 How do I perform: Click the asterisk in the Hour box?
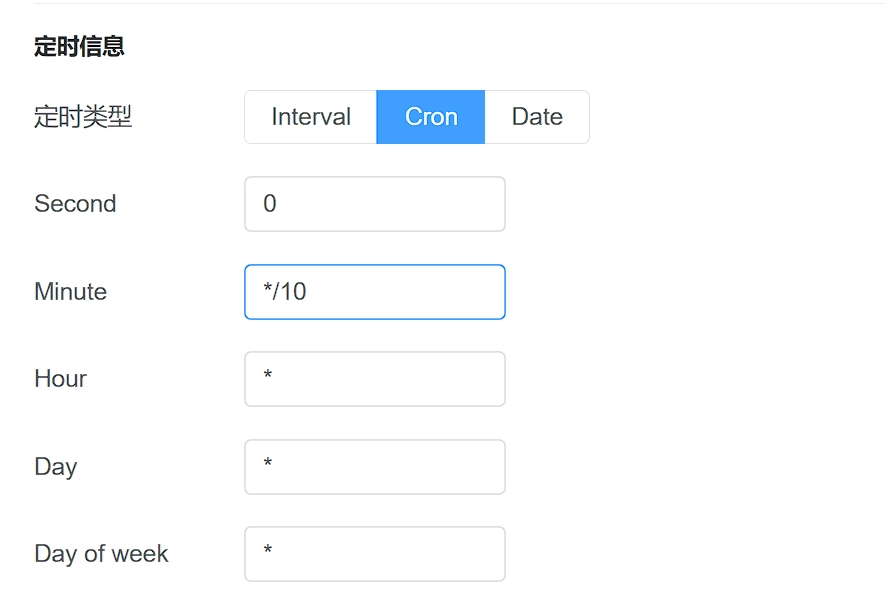(x=268, y=377)
